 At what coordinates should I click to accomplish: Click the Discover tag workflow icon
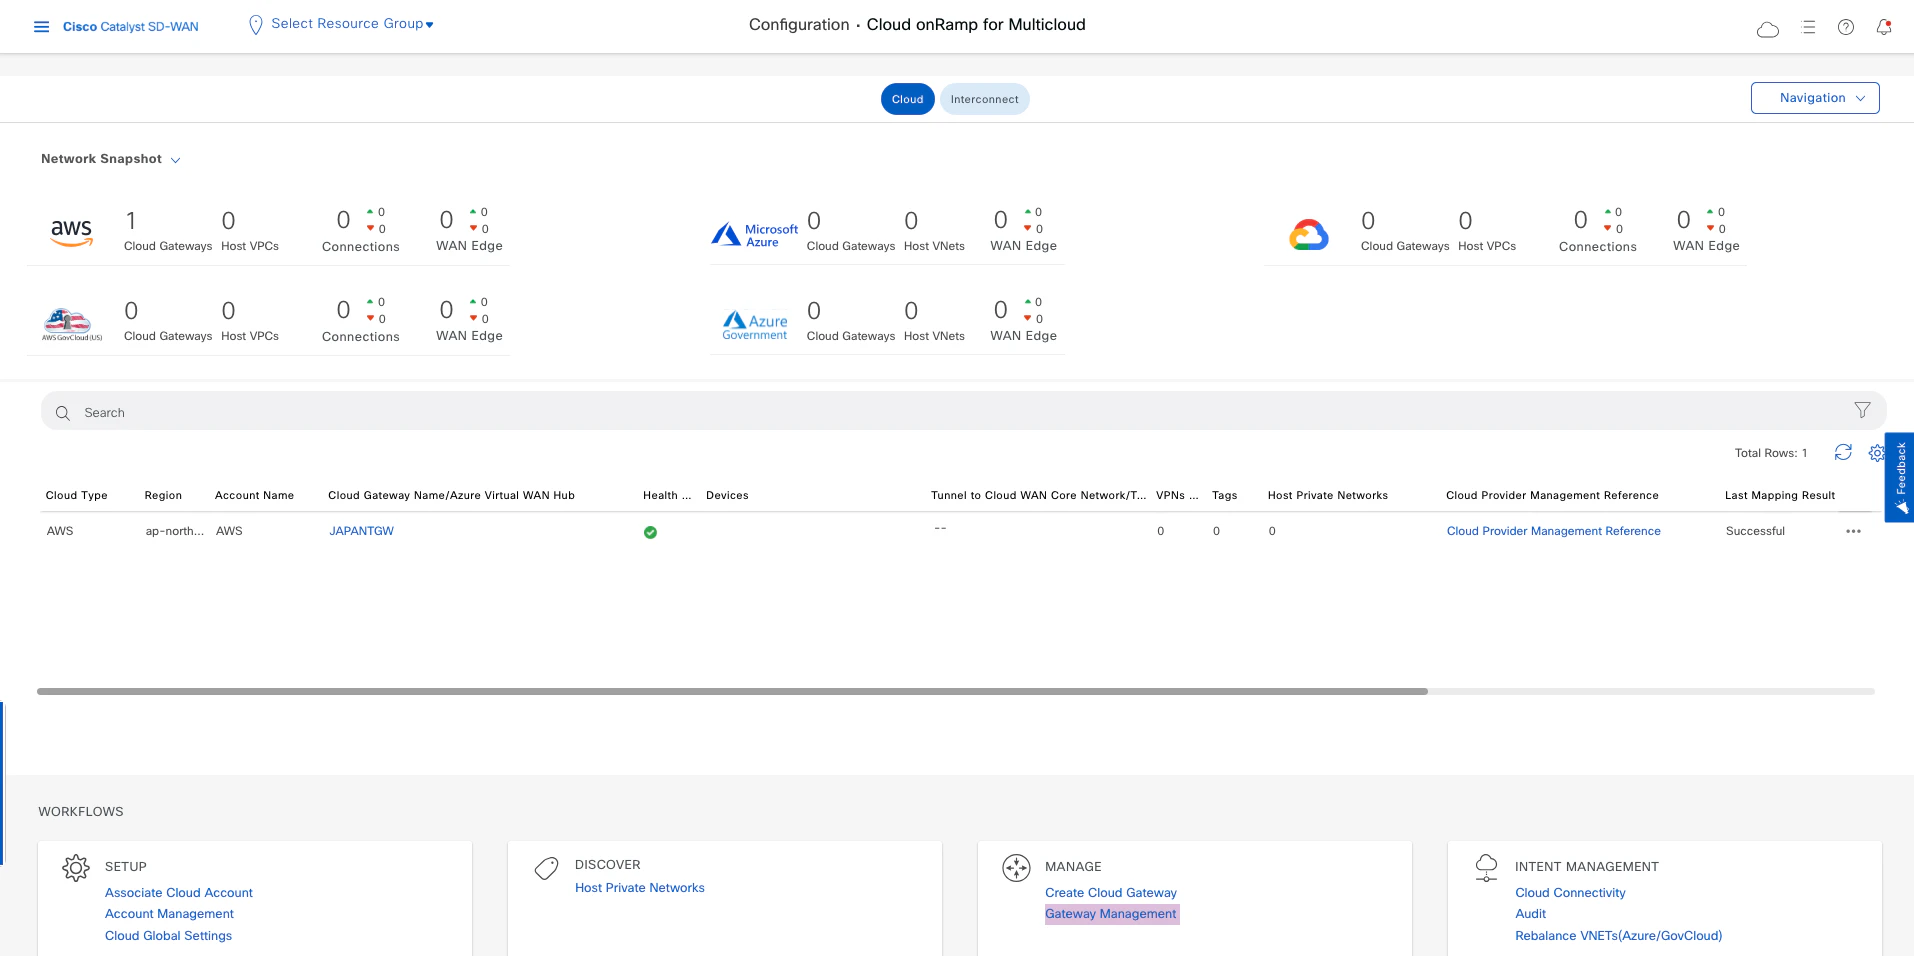[x=546, y=868]
